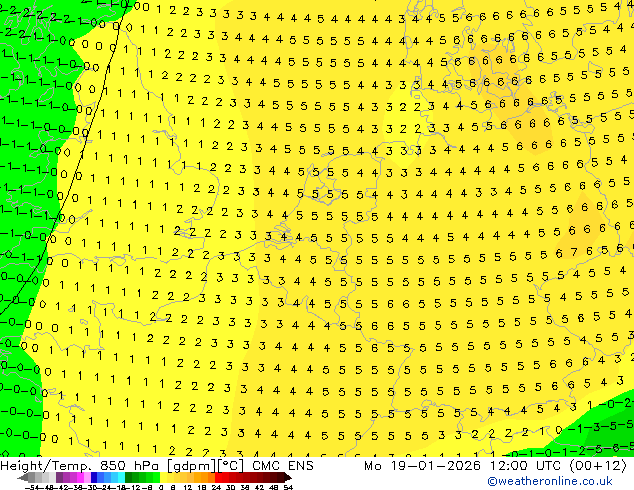634x490 pixels.
Task: Click the single '7' temperature value on the map
Action: click(574, 253)
